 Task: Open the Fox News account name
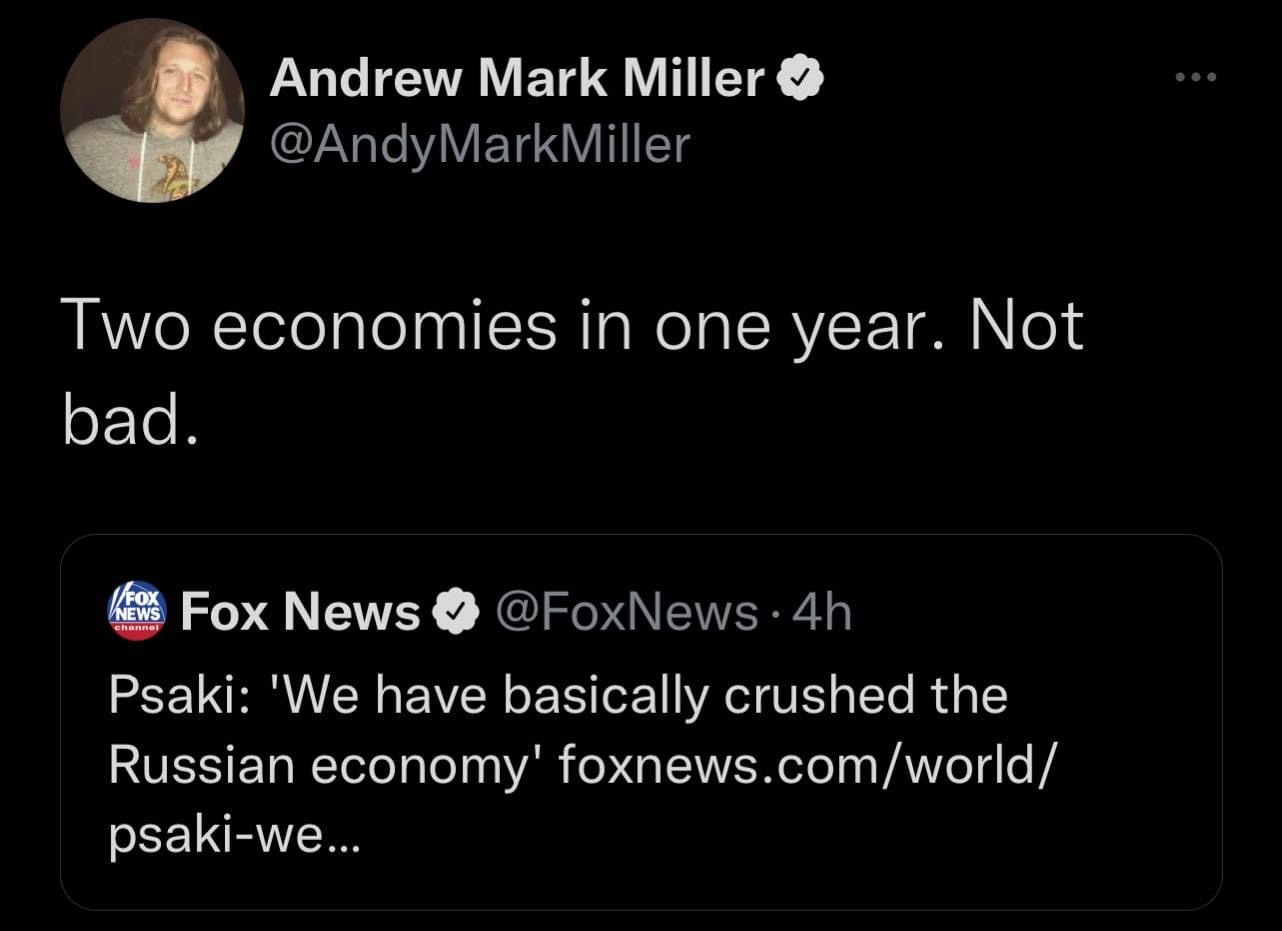(301, 613)
